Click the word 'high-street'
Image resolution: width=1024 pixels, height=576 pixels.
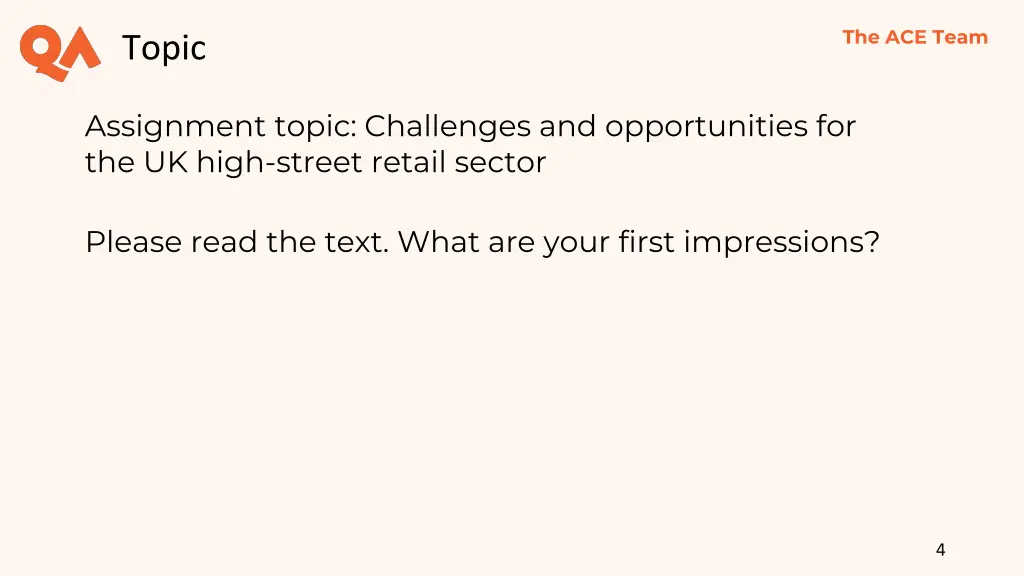[279, 163]
